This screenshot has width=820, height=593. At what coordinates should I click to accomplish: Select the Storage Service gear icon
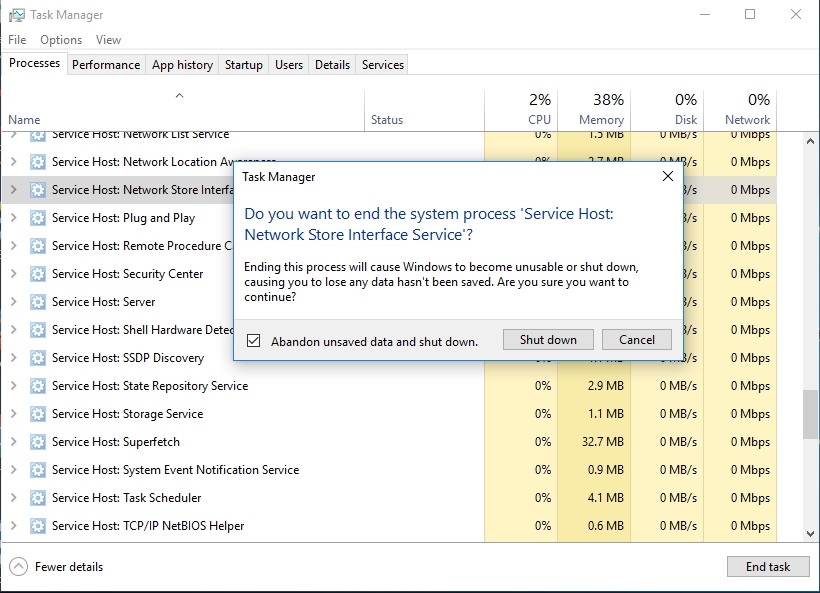pyautogui.click(x=38, y=414)
